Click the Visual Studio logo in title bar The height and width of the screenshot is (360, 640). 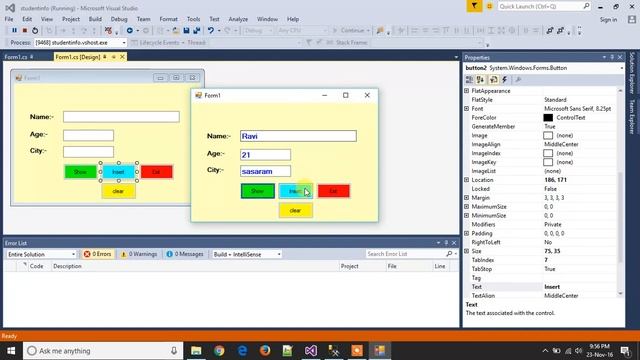point(10,8)
